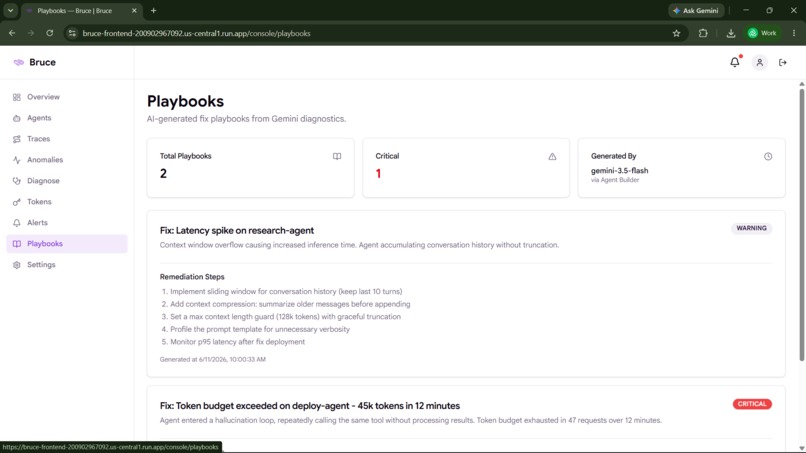Open the Overview page in sidebar
This screenshot has width=806, height=453.
point(67,97)
